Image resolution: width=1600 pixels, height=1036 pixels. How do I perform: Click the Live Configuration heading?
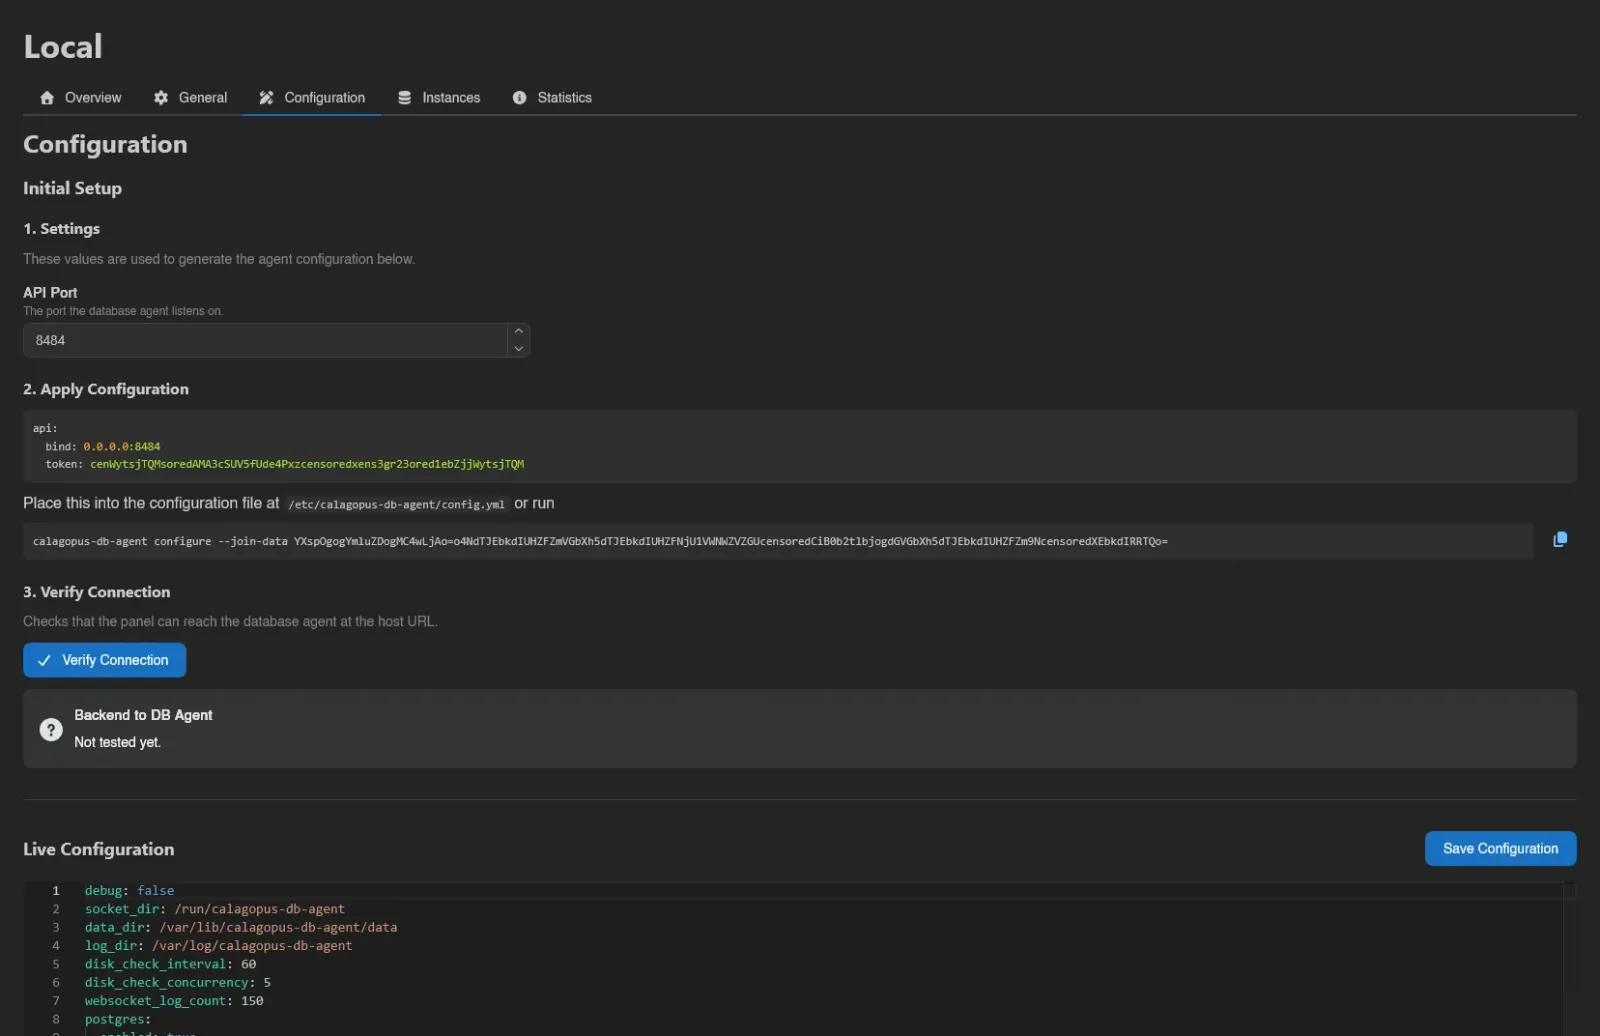click(x=99, y=849)
